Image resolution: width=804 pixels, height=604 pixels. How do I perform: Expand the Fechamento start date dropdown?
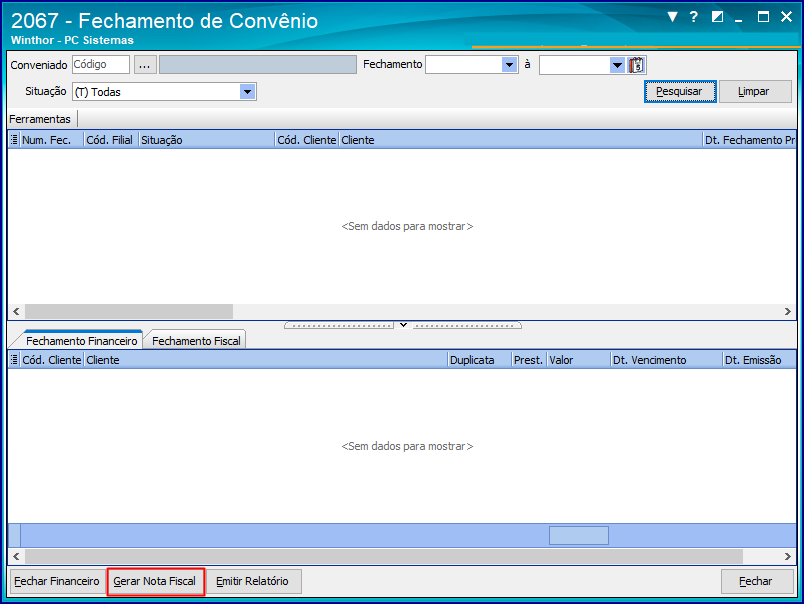coord(509,65)
